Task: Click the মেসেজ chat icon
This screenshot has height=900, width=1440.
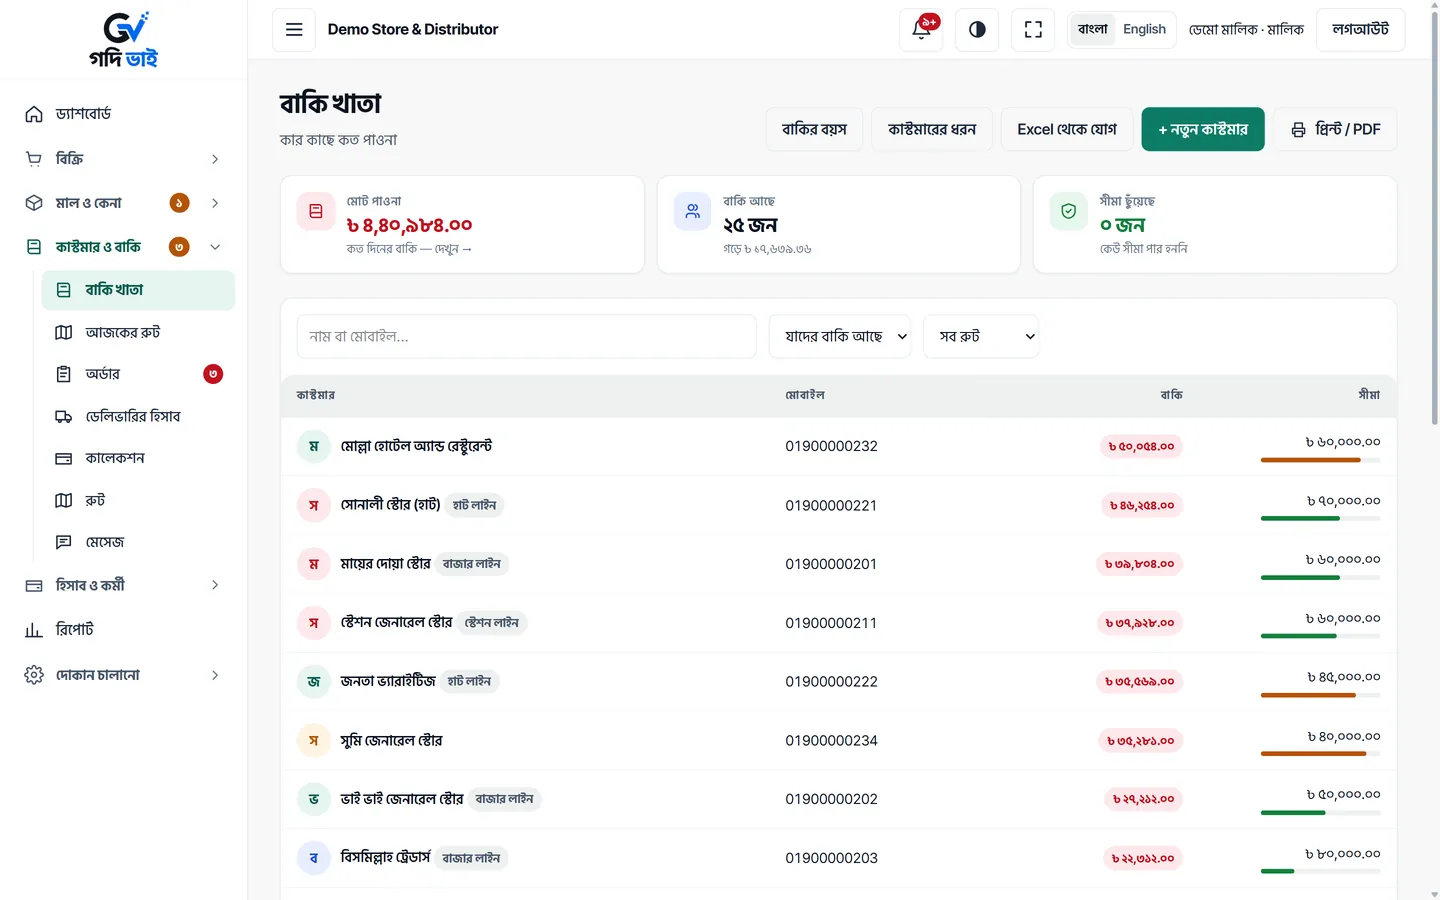Action: click(x=64, y=542)
